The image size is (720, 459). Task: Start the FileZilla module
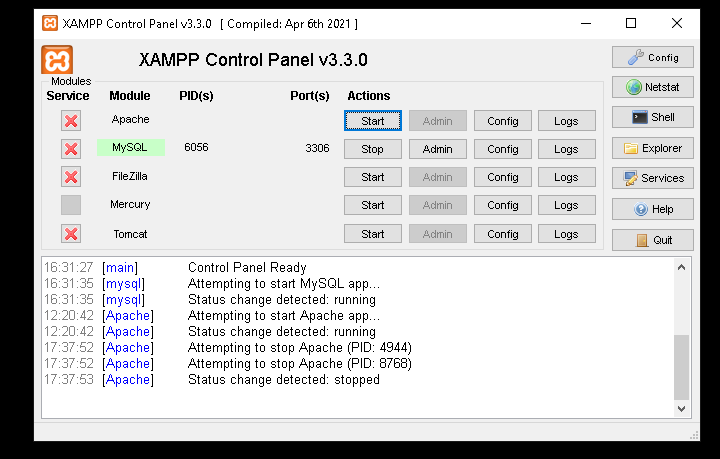[x=372, y=177]
